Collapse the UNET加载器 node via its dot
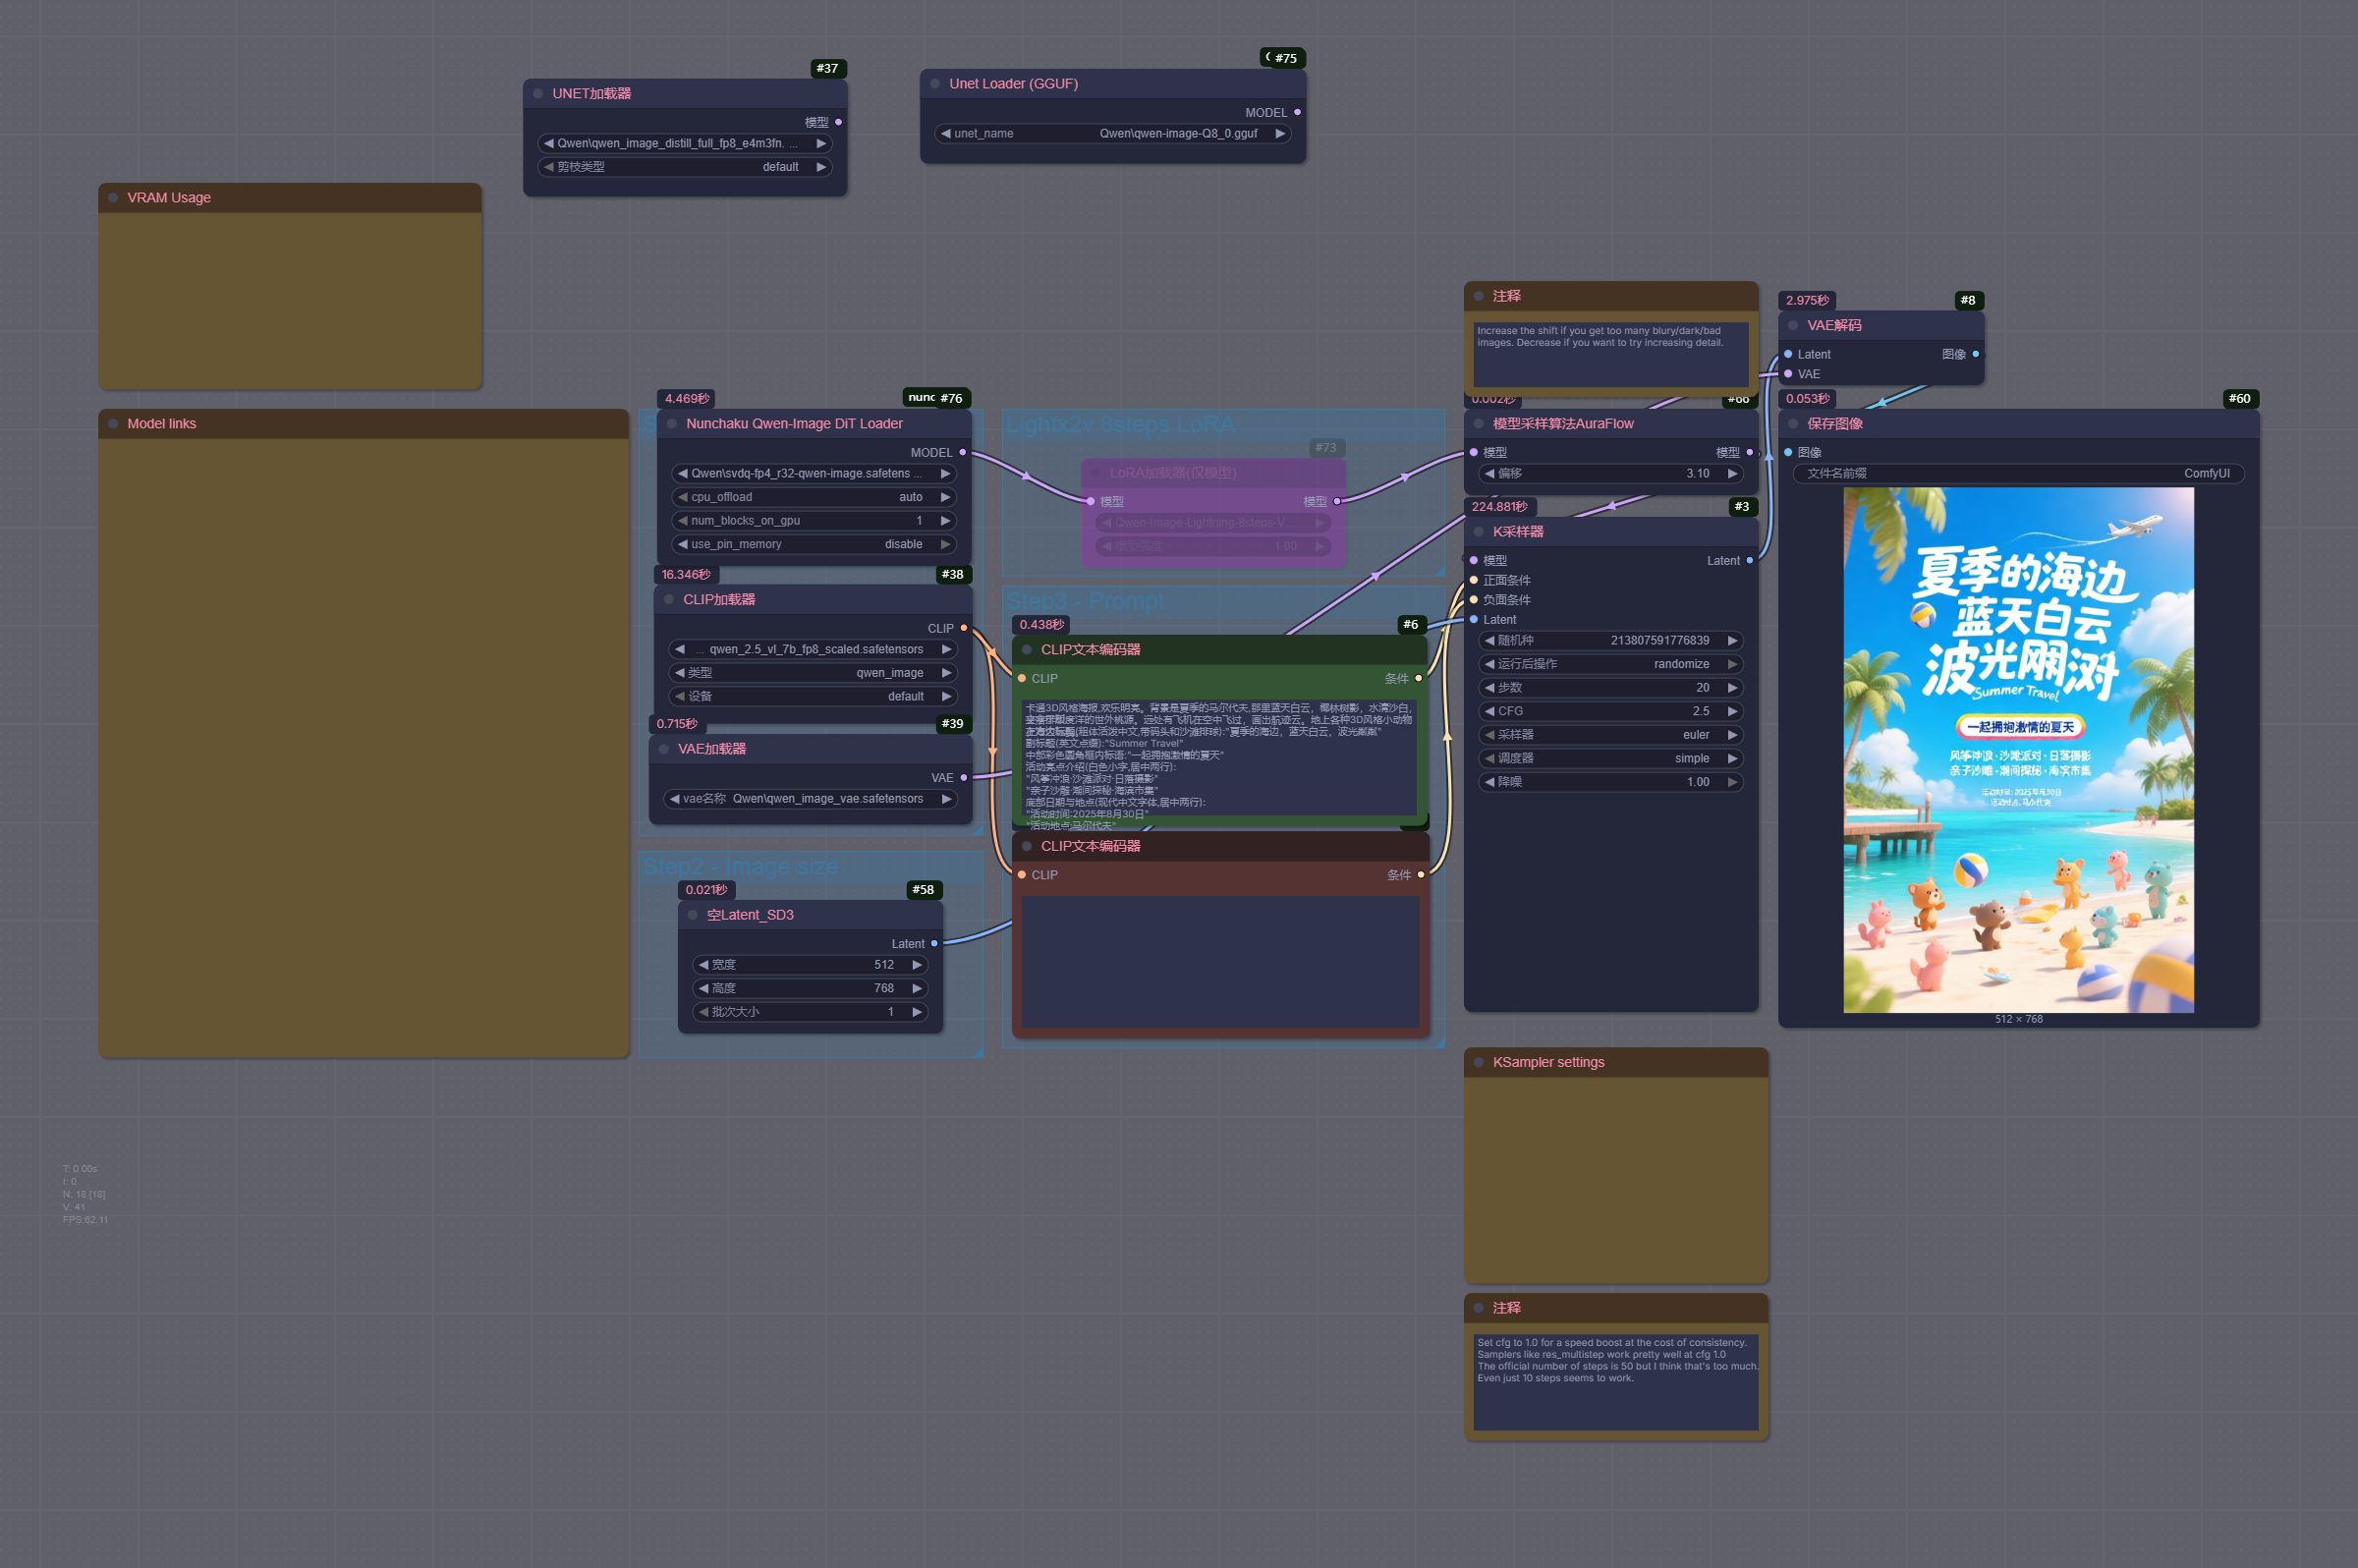 (x=538, y=93)
